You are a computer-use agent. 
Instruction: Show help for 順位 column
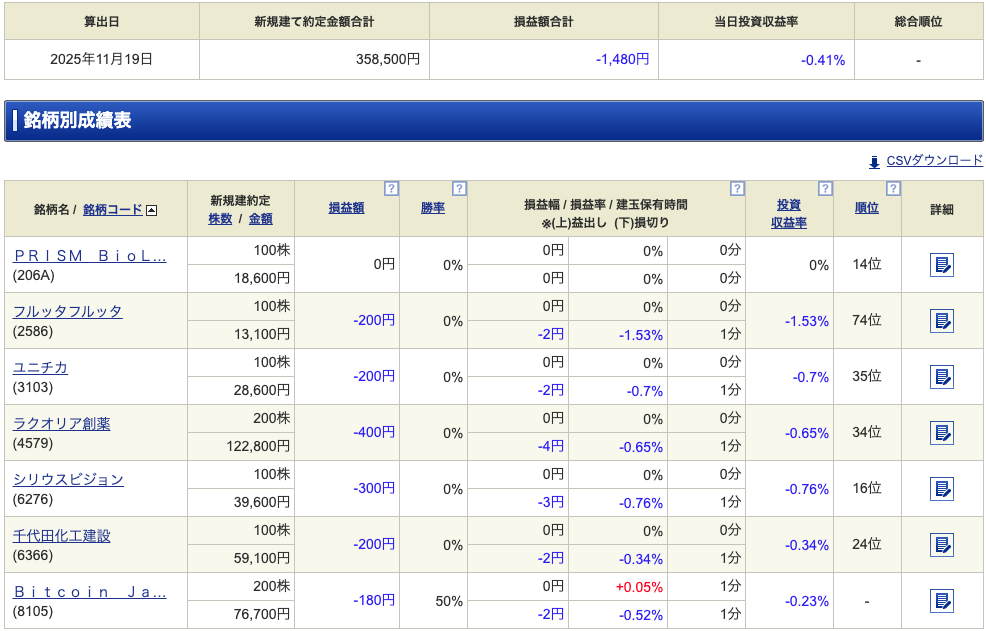893,188
